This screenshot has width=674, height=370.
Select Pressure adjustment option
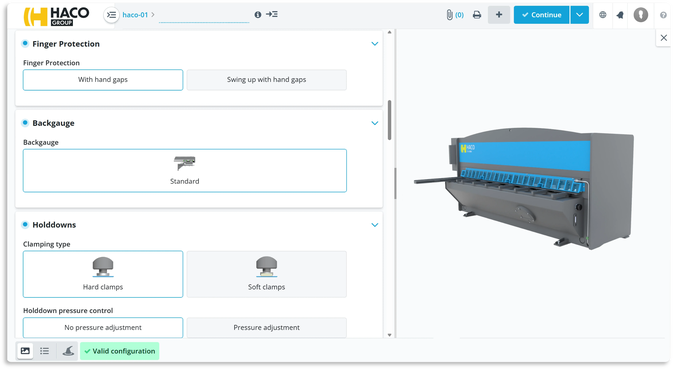click(267, 327)
